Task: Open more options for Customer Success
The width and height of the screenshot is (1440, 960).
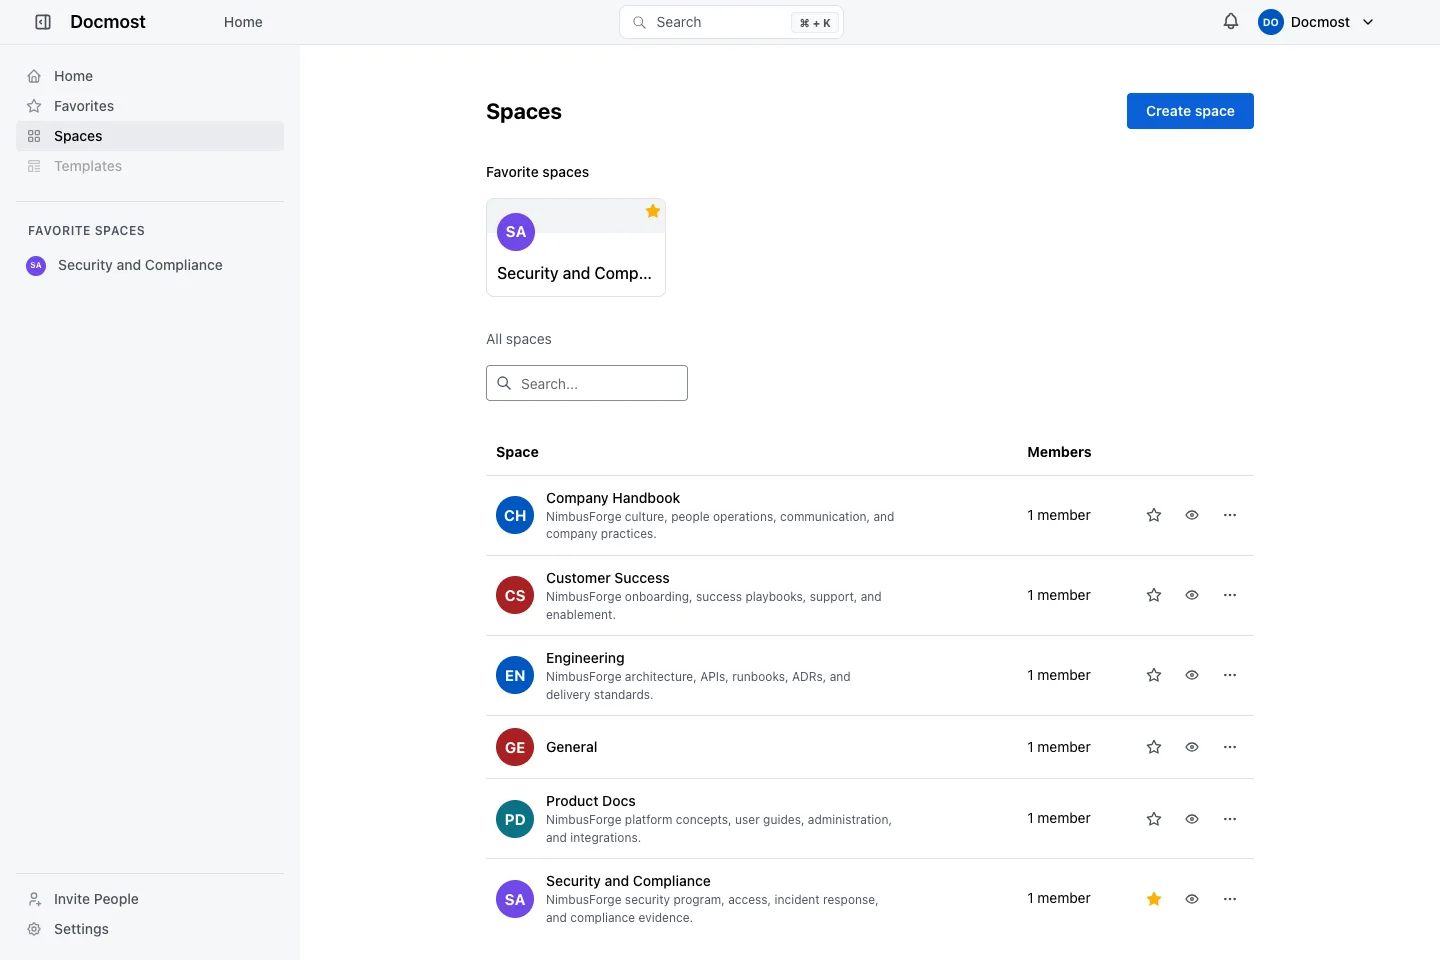Action: (1230, 595)
